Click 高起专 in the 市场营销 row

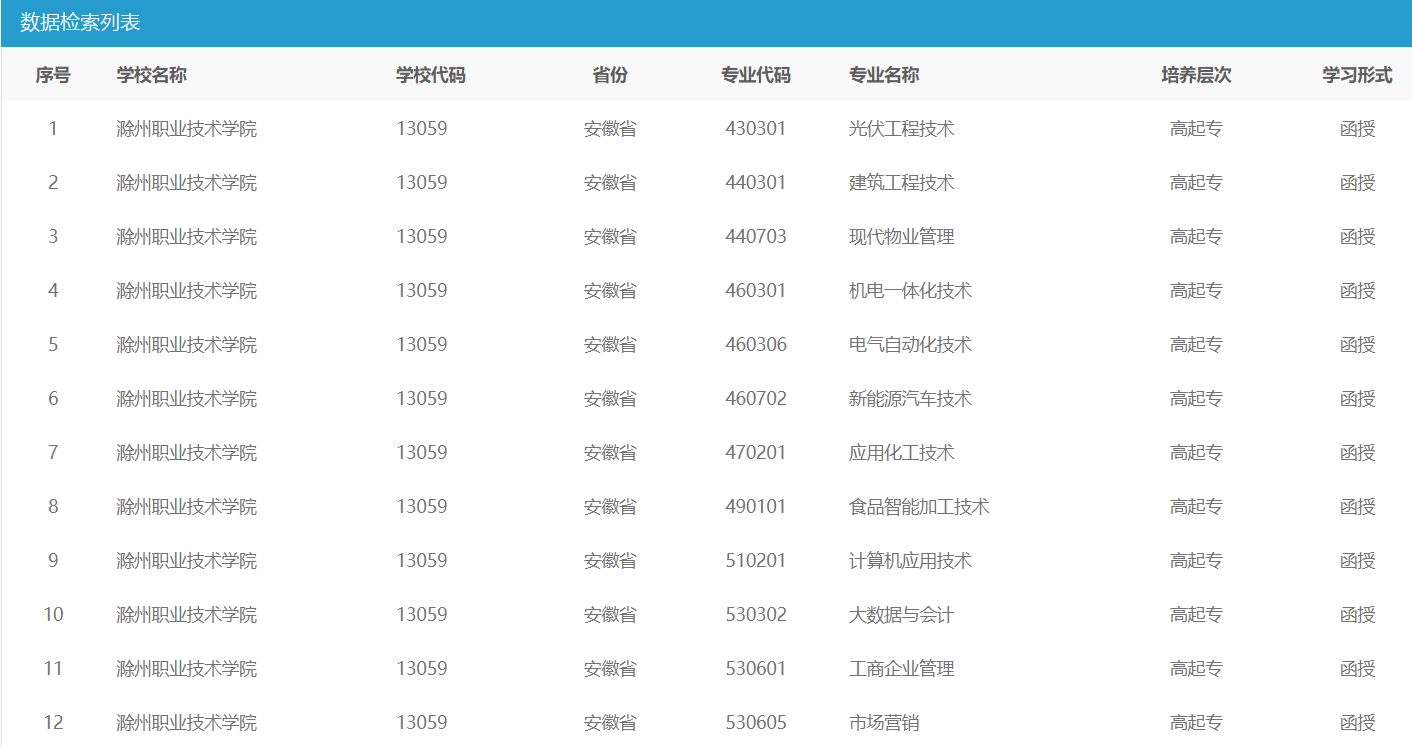1196,723
